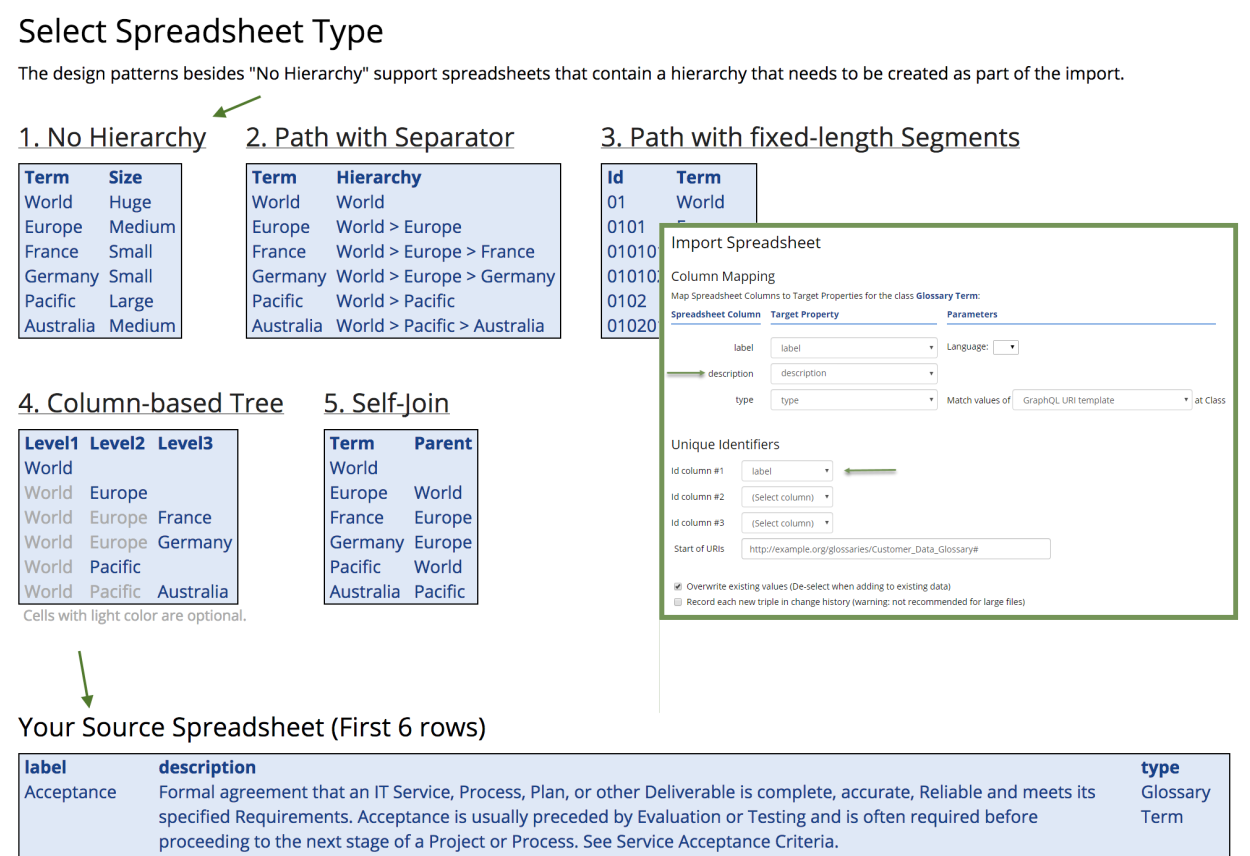Click the No Hierarchy example table
The height and width of the screenshot is (856, 1250).
tap(100, 251)
